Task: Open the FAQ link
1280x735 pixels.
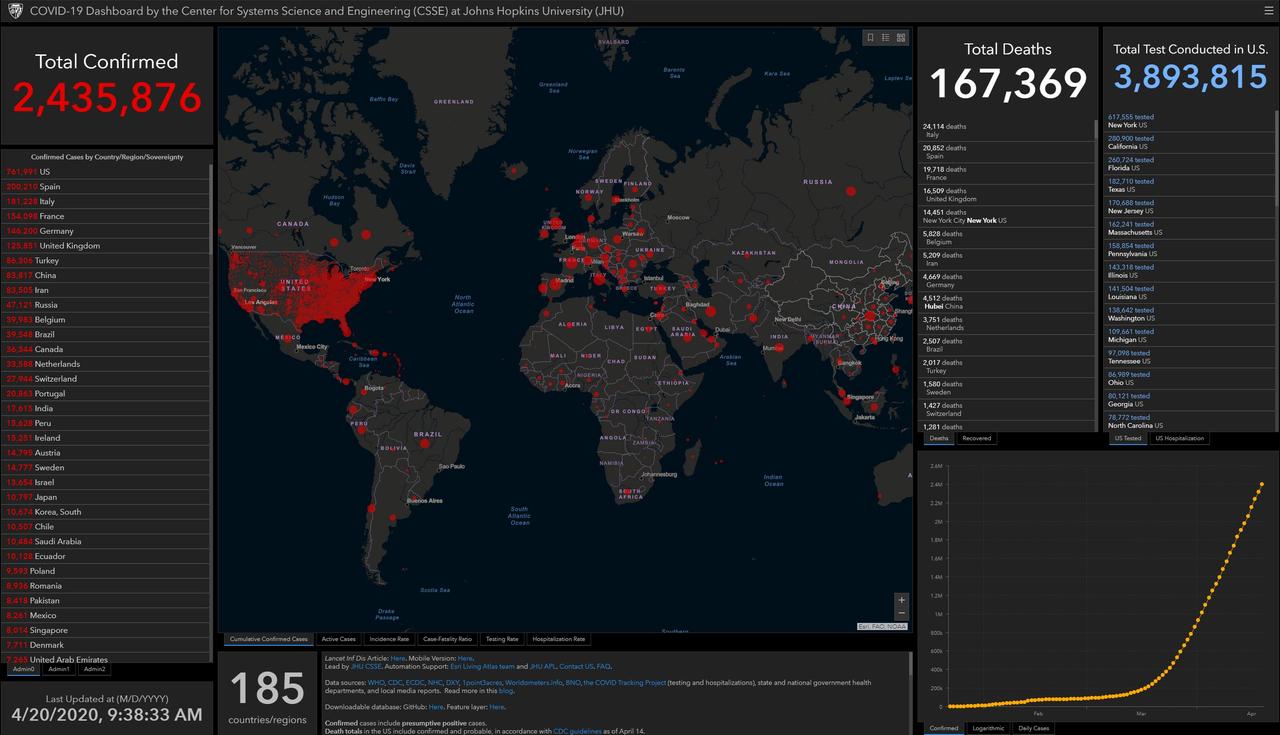Action: coord(603,666)
